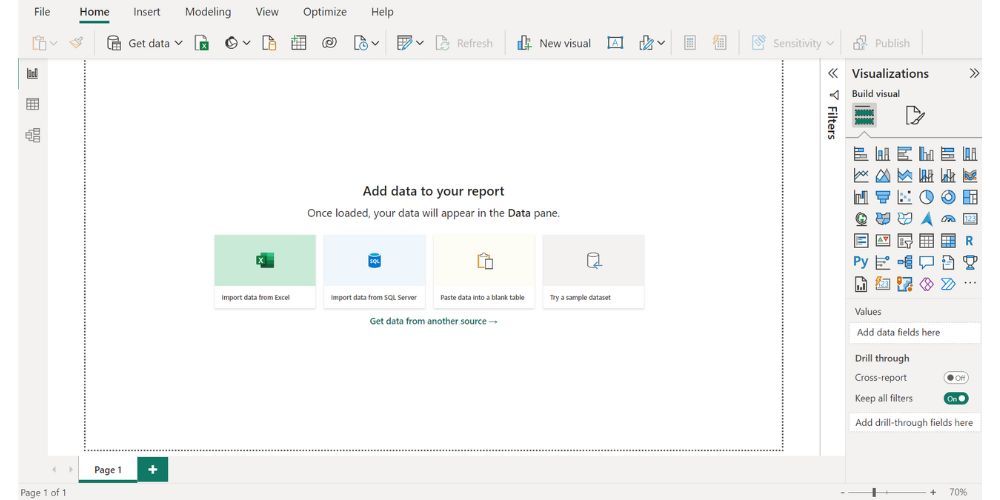Click the New visual button

[554, 44]
